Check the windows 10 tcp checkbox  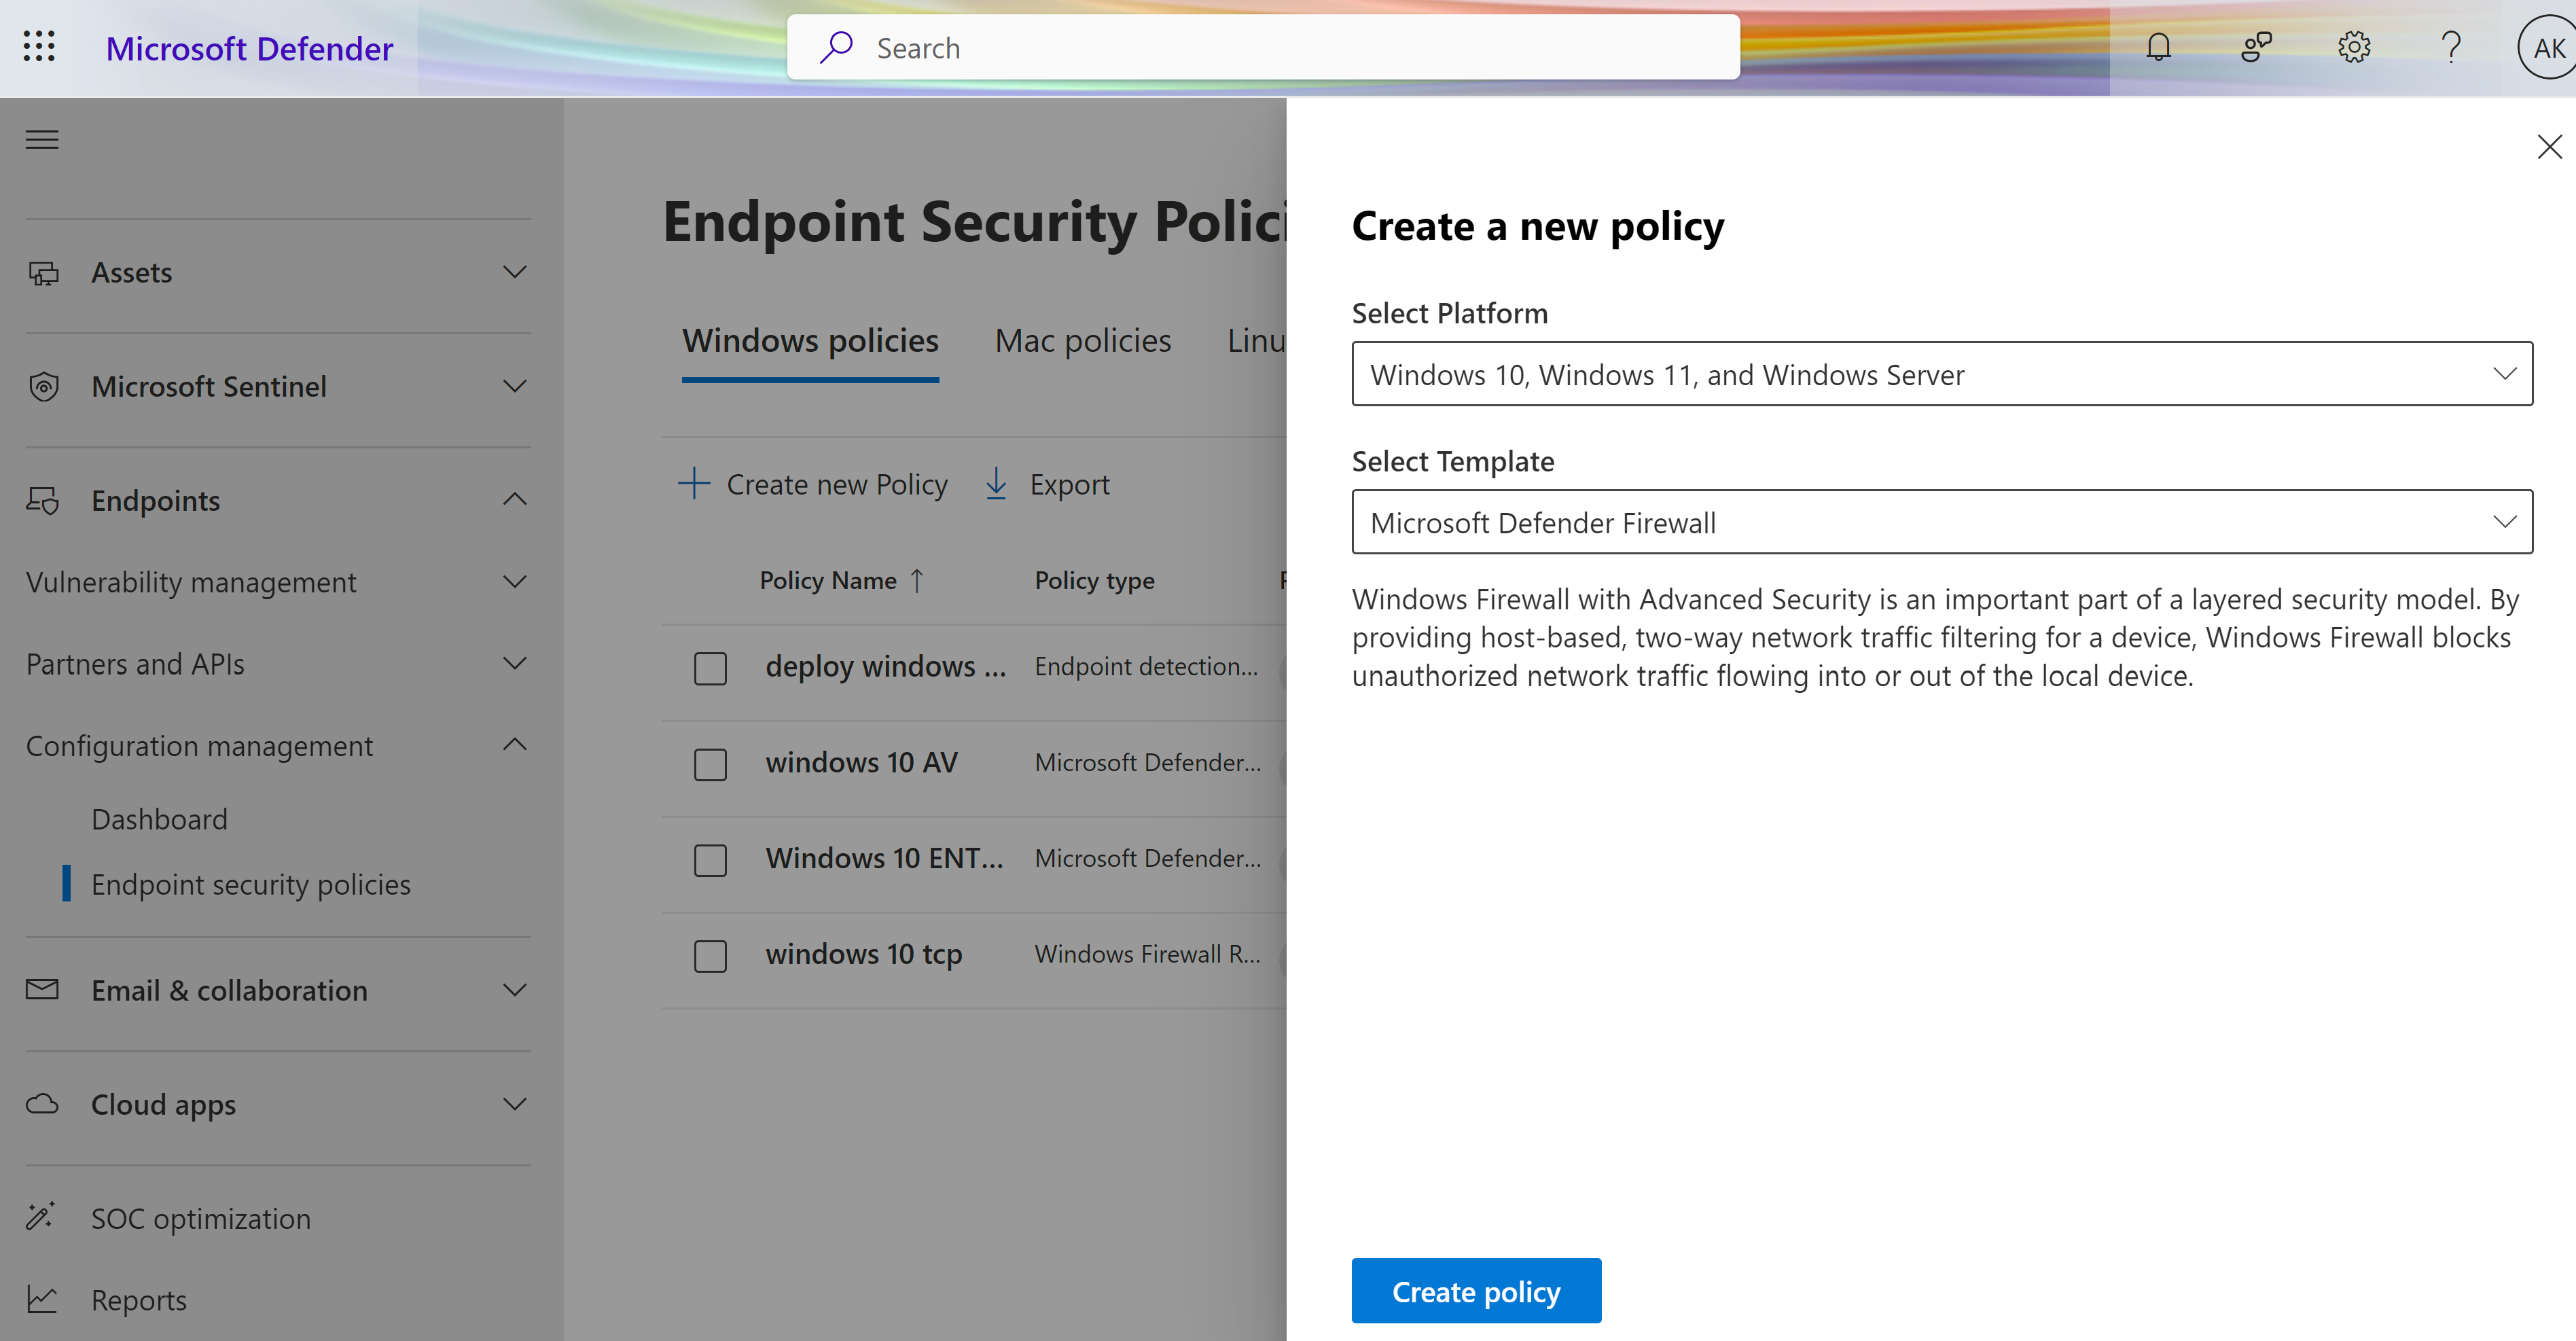pyautogui.click(x=710, y=956)
